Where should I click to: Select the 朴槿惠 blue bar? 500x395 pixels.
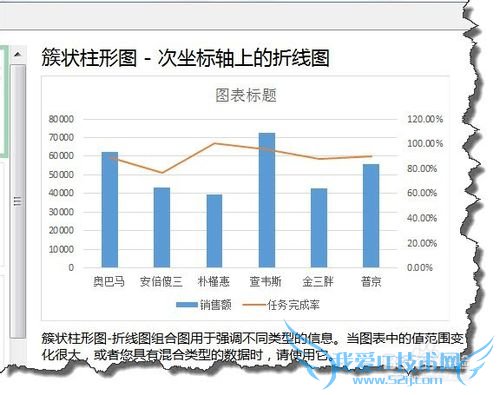214,231
